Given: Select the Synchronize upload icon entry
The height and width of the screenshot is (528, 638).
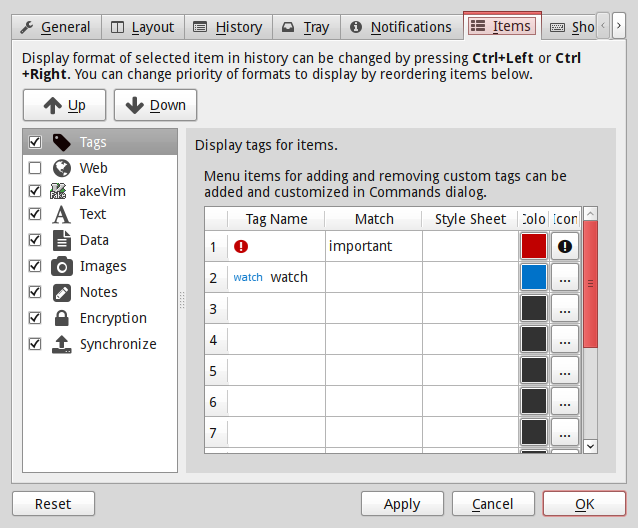Looking at the screenshot, I should [x=62, y=344].
